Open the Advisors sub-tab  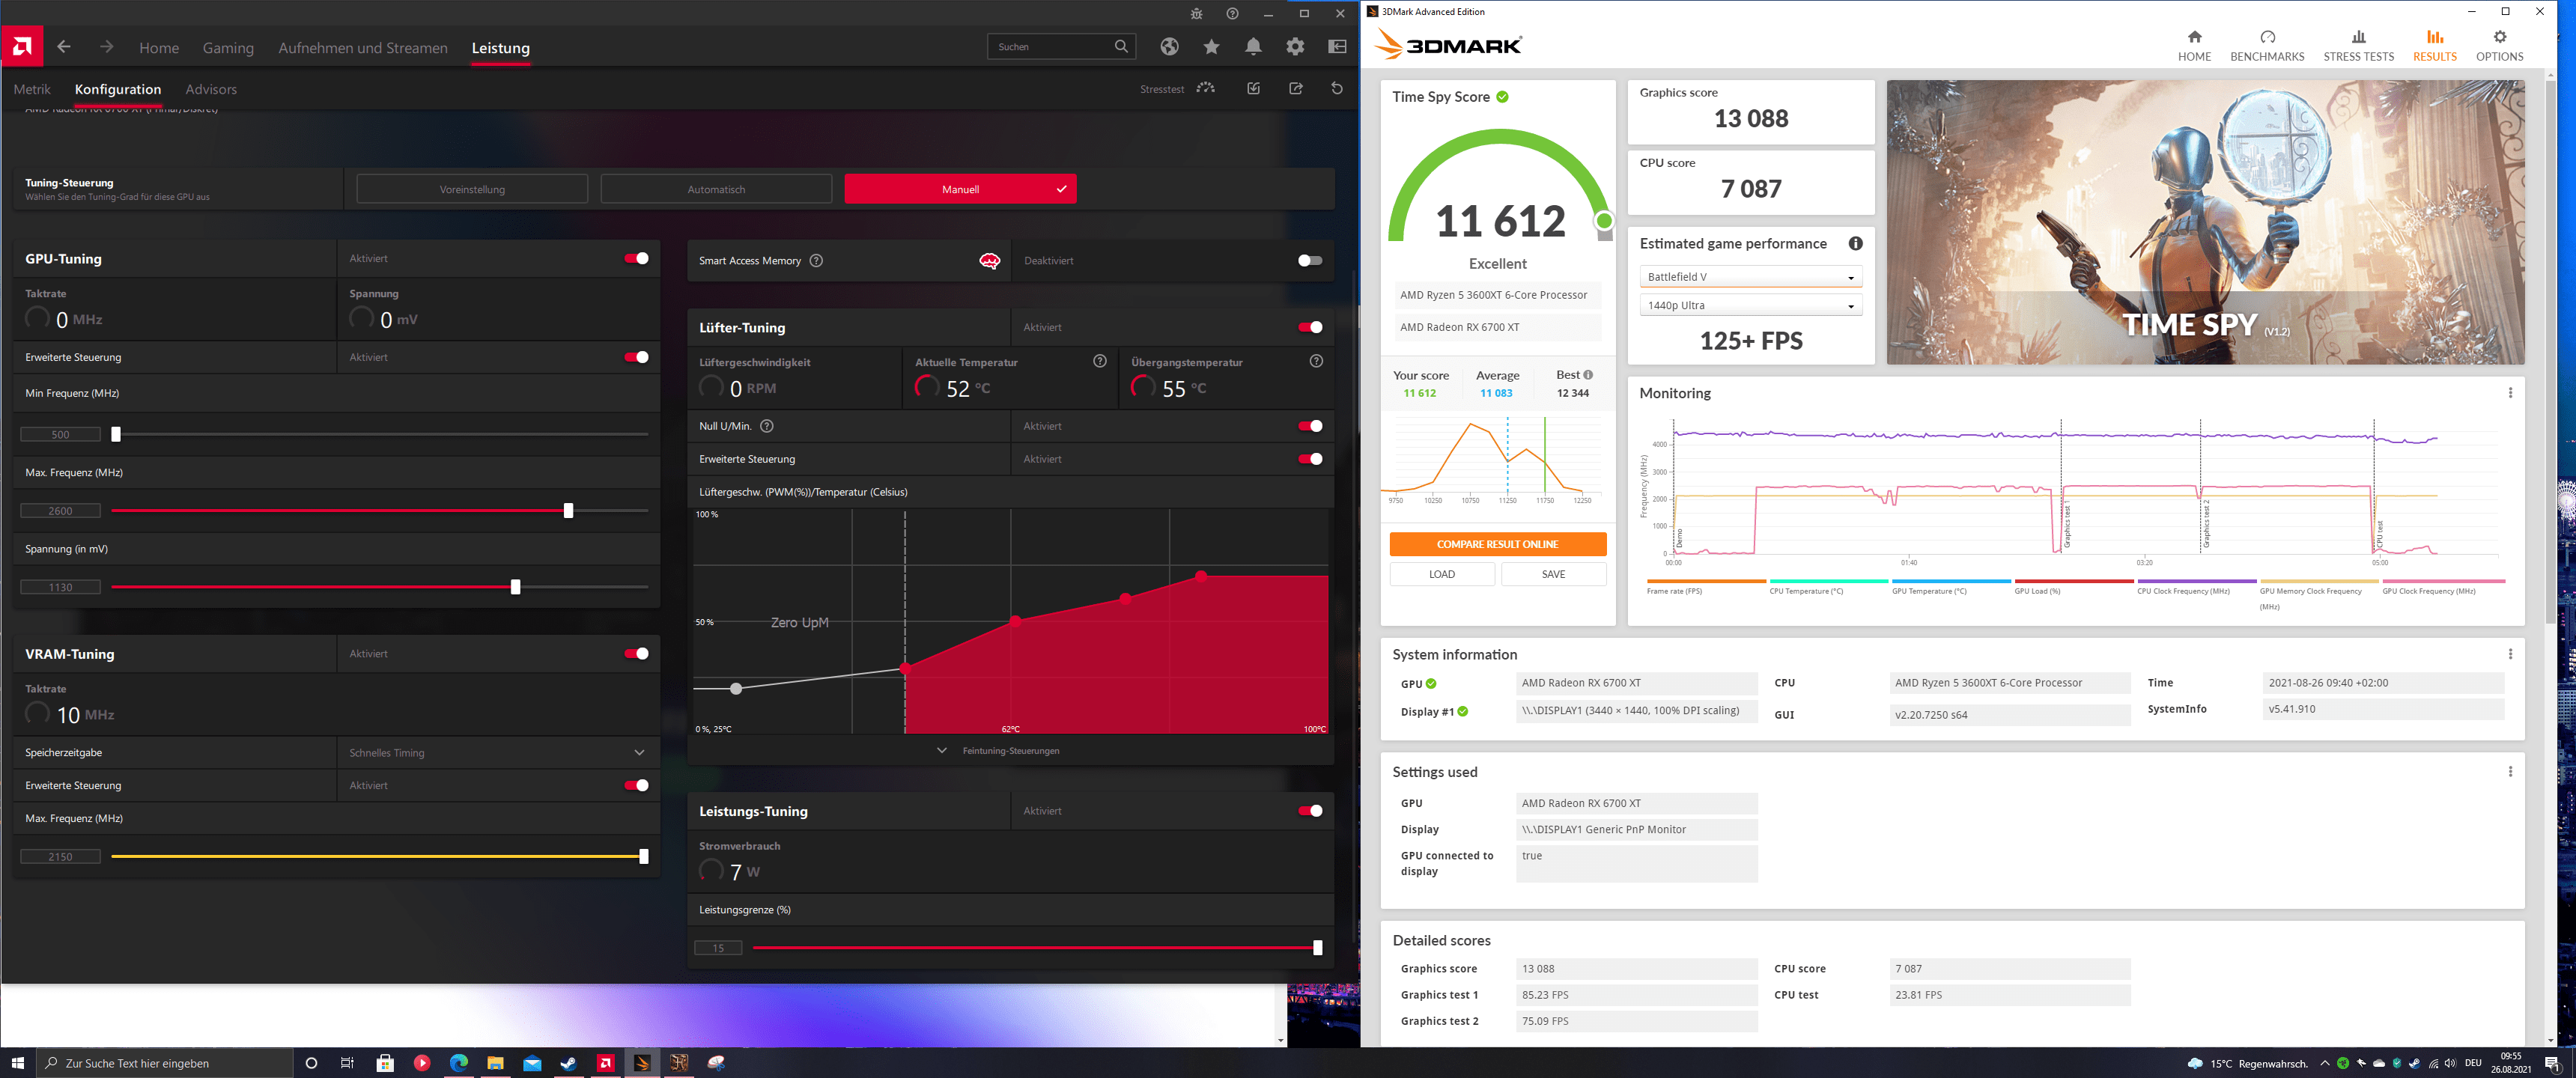[211, 89]
